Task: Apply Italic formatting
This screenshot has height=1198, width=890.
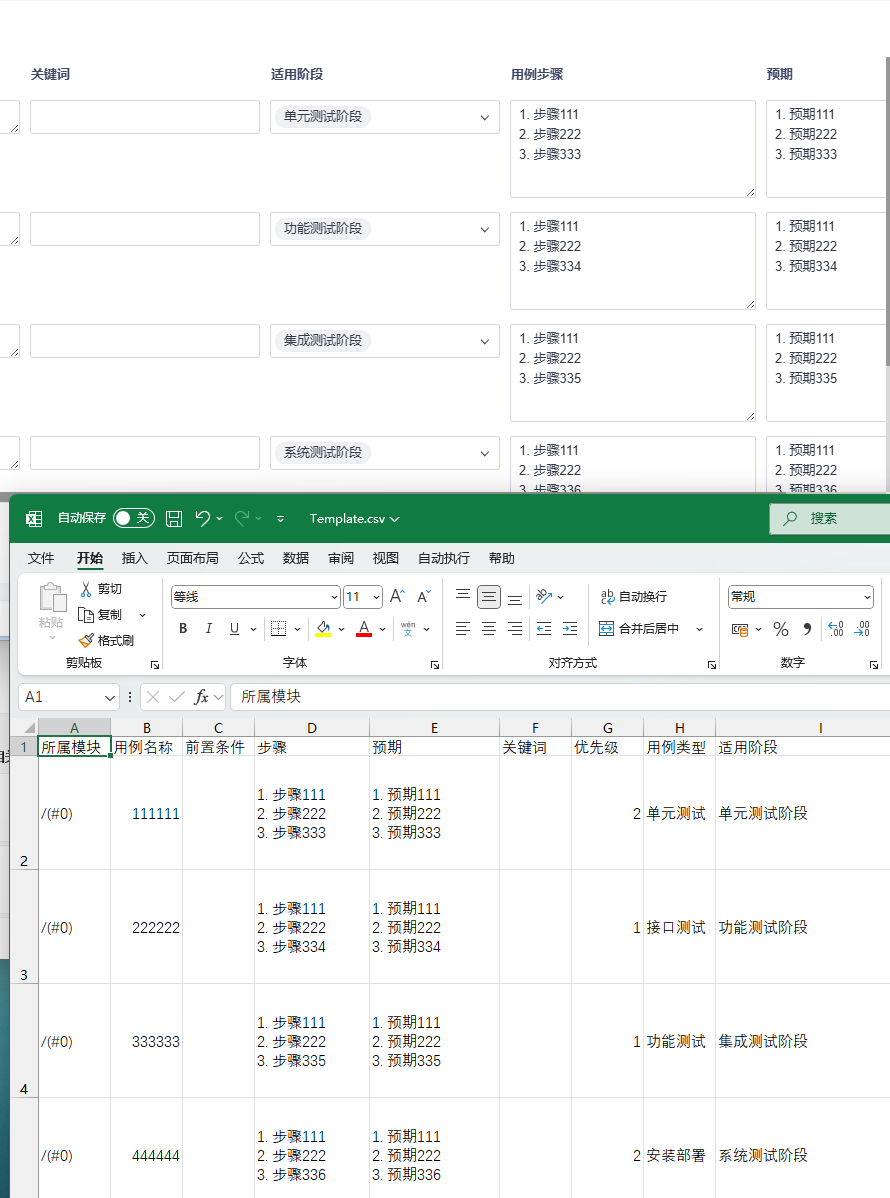Action: pos(209,629)
